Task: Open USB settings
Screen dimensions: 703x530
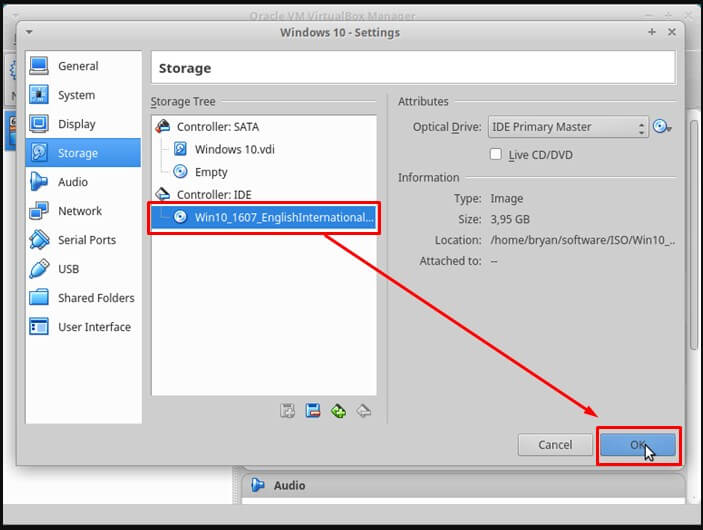Action: click(x=83, y=269)
